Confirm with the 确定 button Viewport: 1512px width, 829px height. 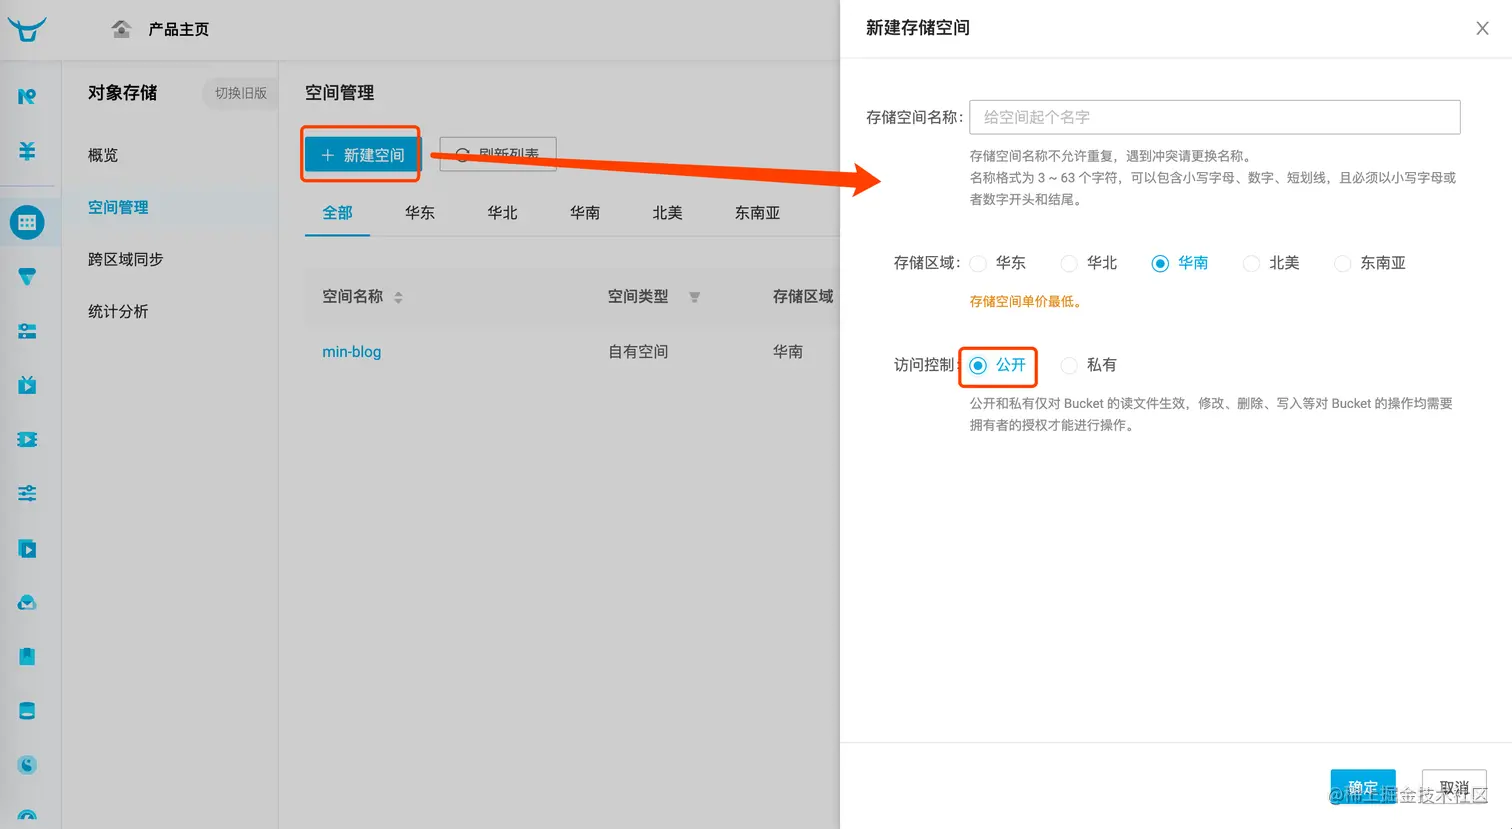1362,787
